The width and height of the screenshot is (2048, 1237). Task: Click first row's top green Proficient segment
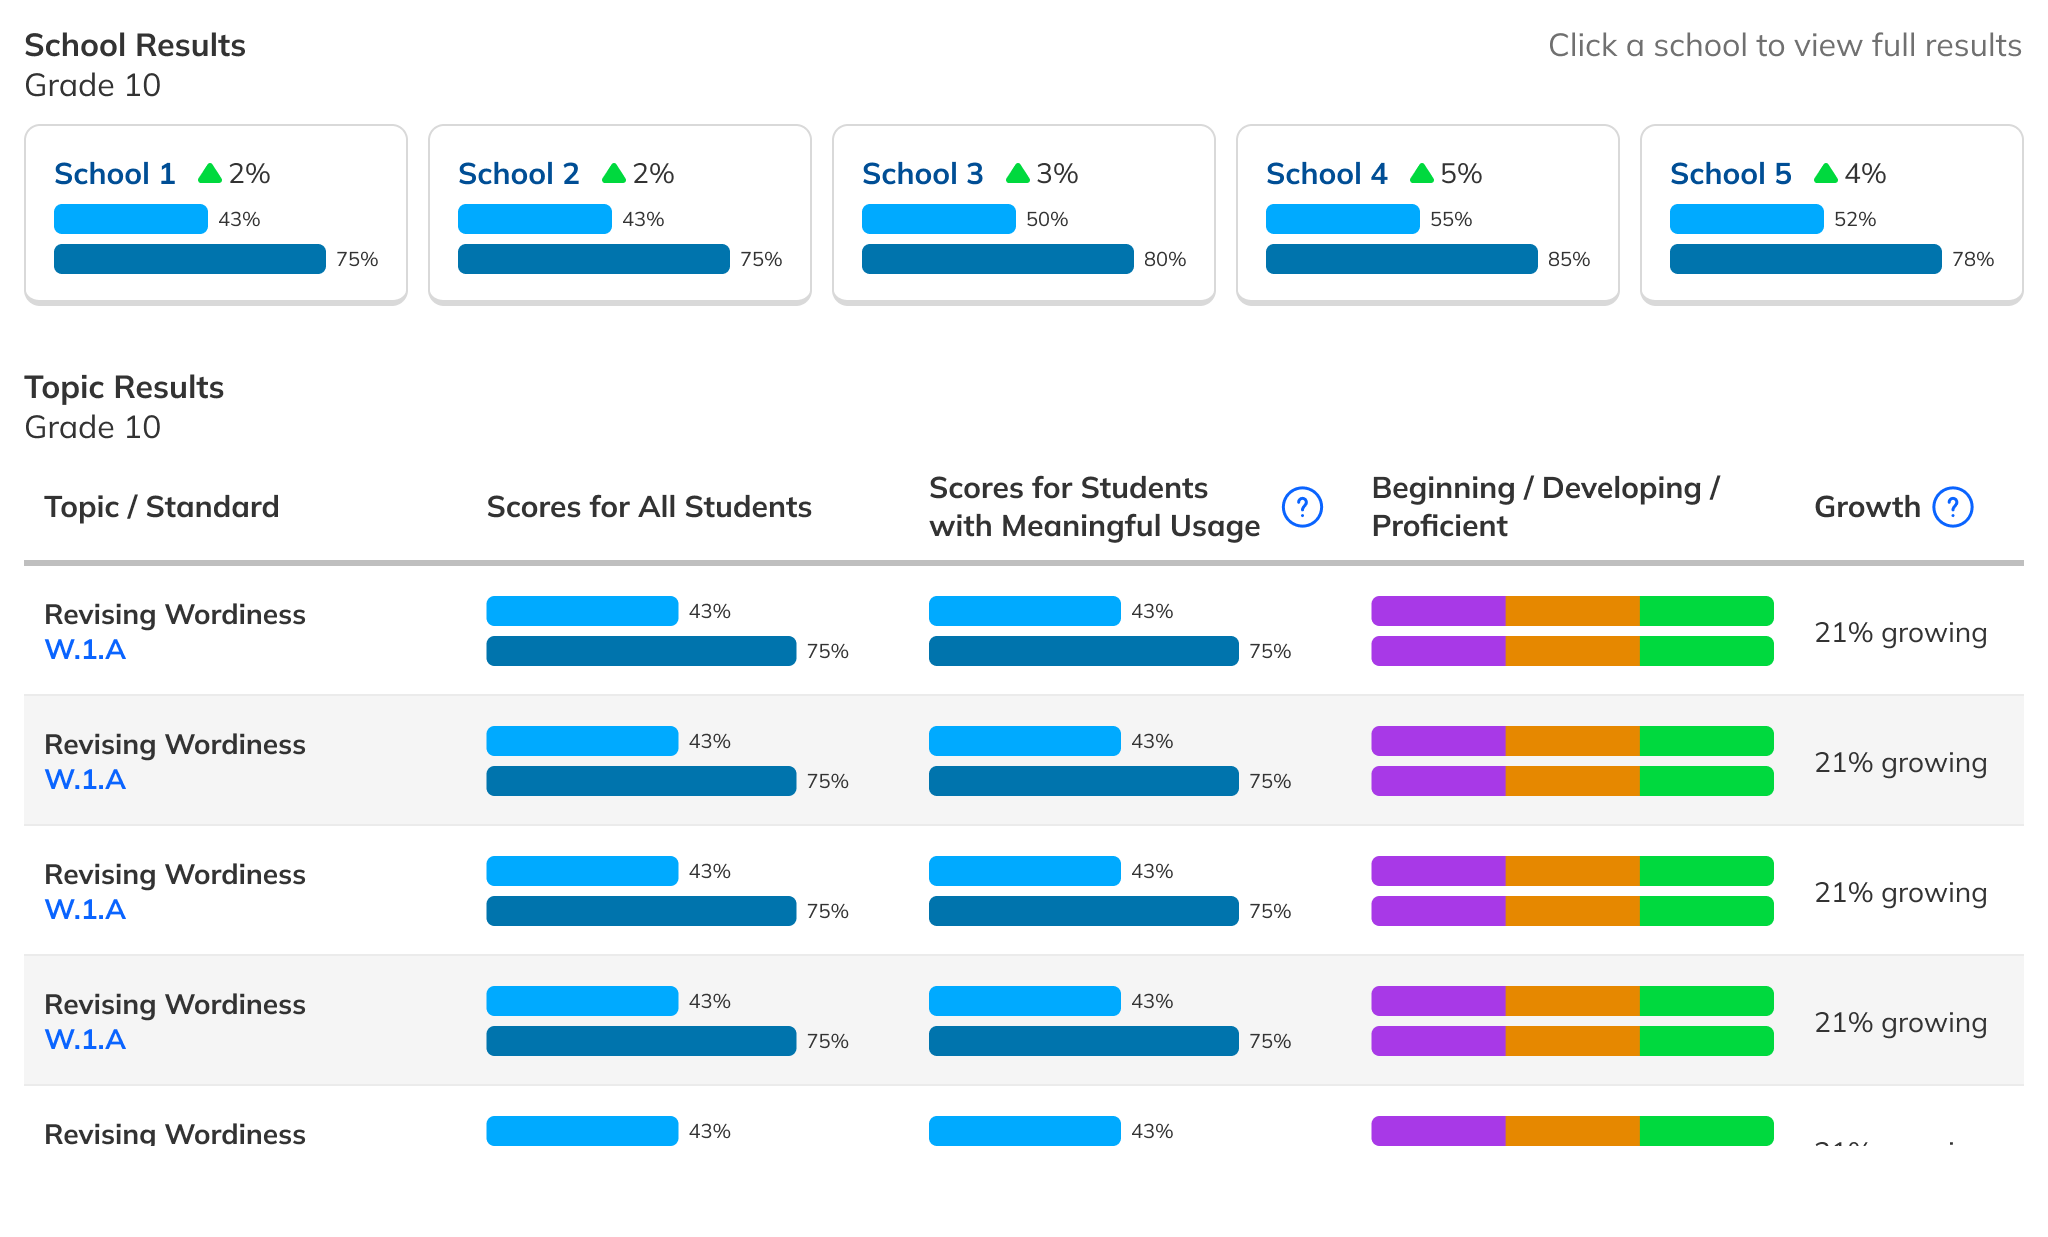(1706, 611)
